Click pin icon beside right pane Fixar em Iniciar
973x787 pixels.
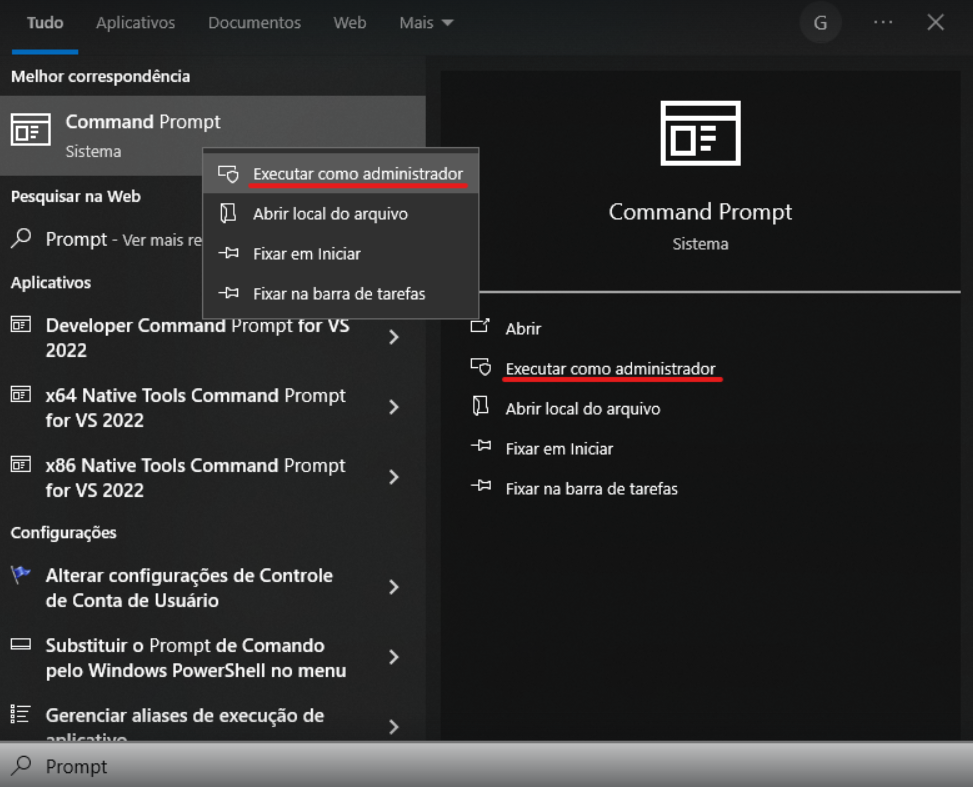click(481, 446)
